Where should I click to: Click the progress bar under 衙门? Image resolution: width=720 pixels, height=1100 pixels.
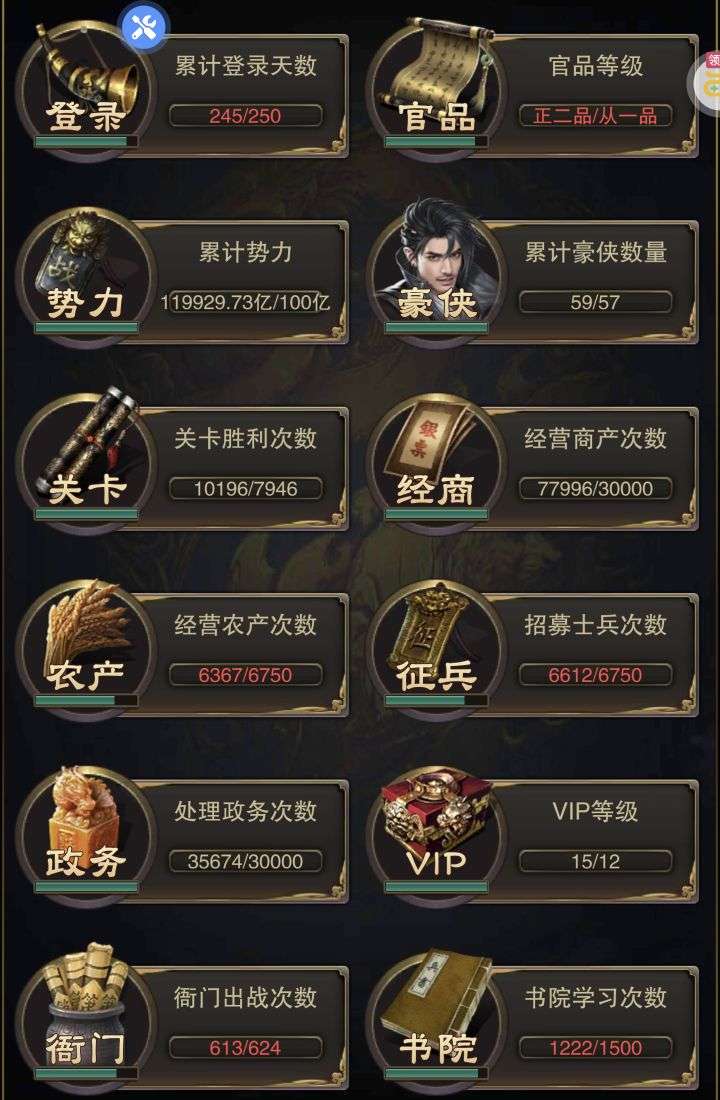pos(86,1073)
